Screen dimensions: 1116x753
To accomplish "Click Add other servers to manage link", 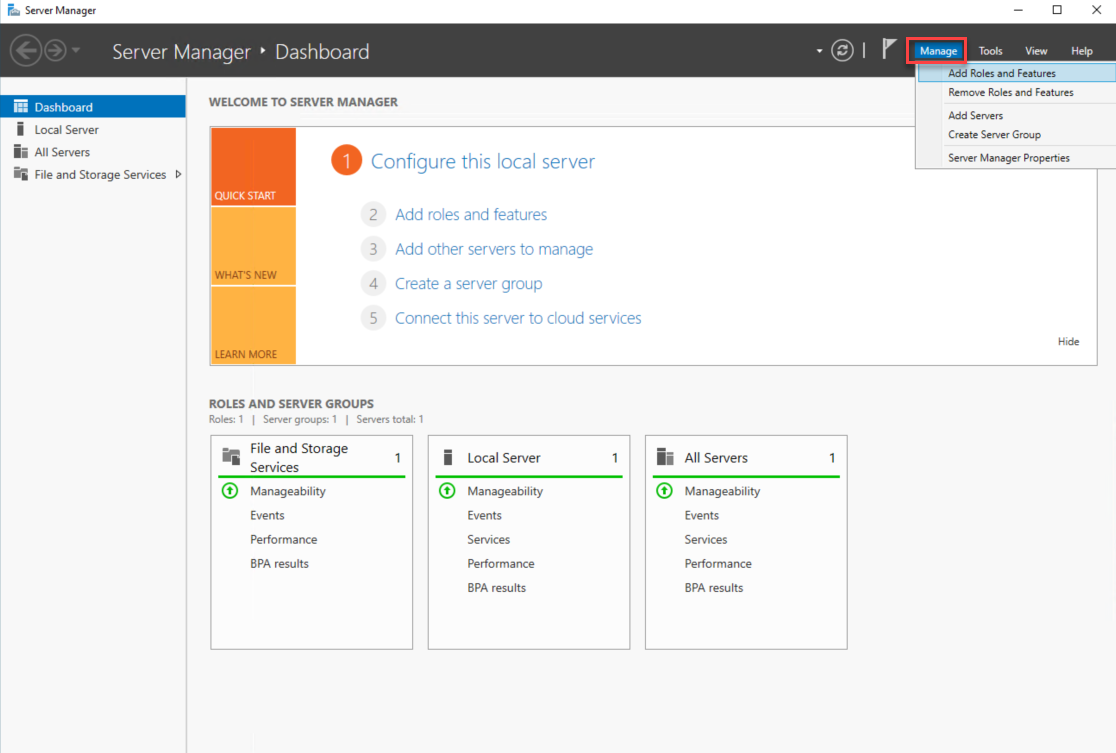I will click(494, 249).
